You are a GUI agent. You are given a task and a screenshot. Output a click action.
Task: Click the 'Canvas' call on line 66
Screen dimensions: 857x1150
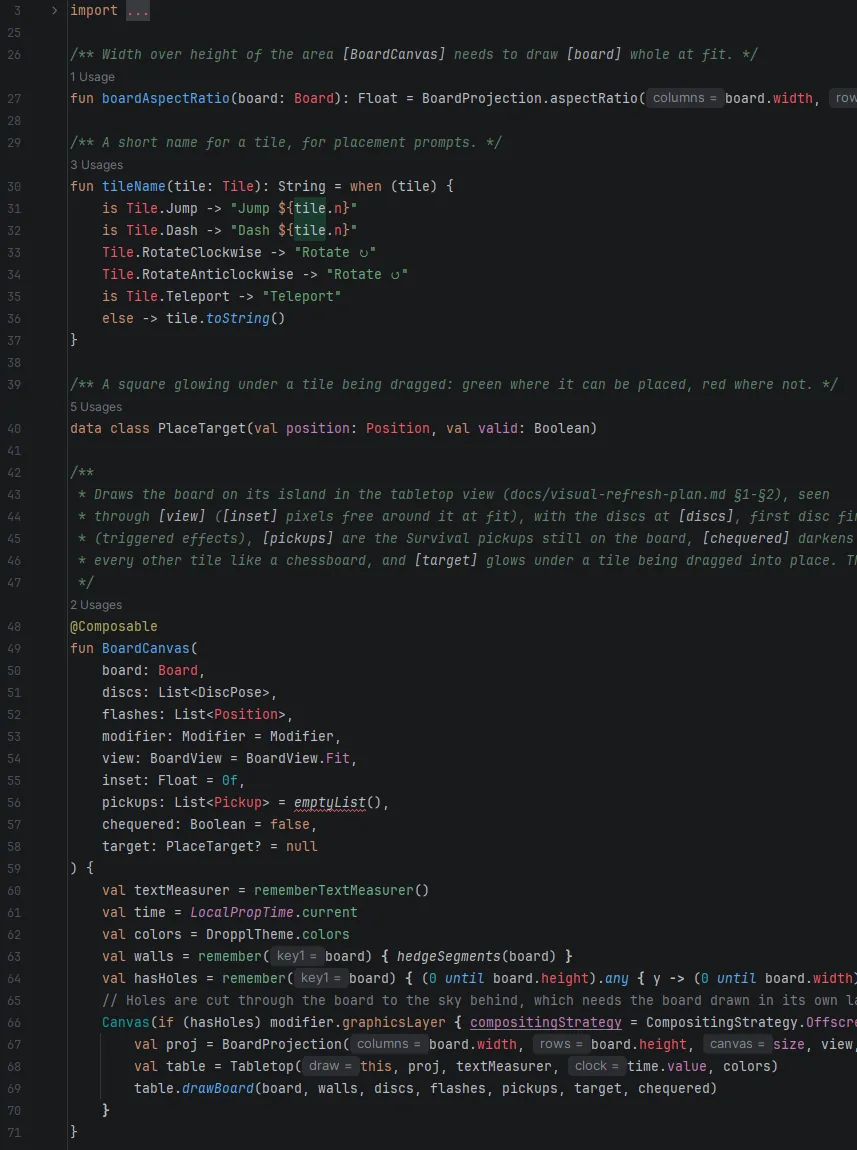coord(125,1022)
